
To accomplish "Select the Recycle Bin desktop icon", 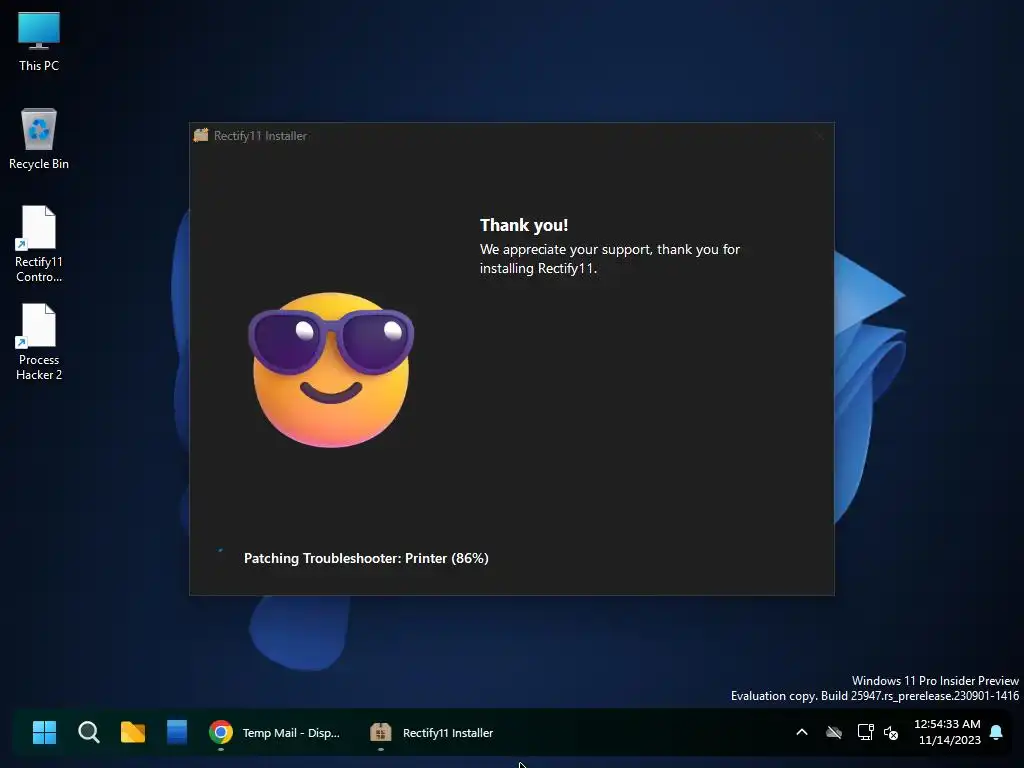I will point(39,139).
